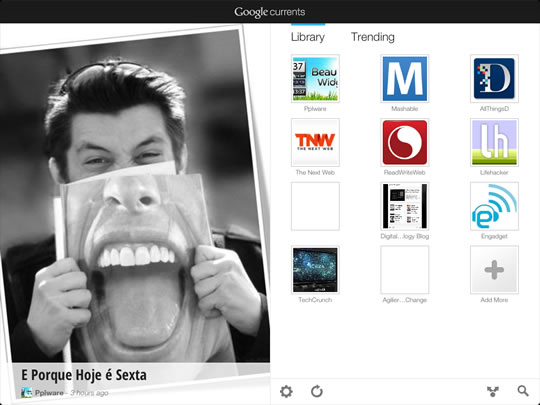540x405 pixels.
Task: Click the Add More plus tile
Action: [494, 270]
